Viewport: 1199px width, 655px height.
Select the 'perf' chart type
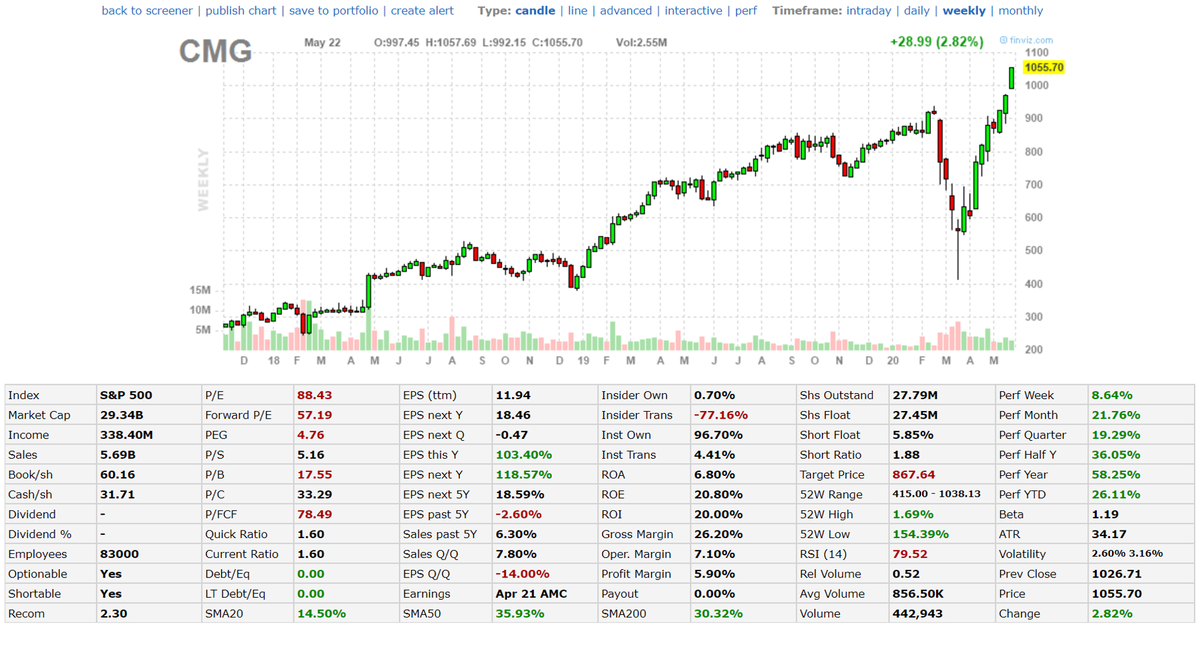pos(746,11)
